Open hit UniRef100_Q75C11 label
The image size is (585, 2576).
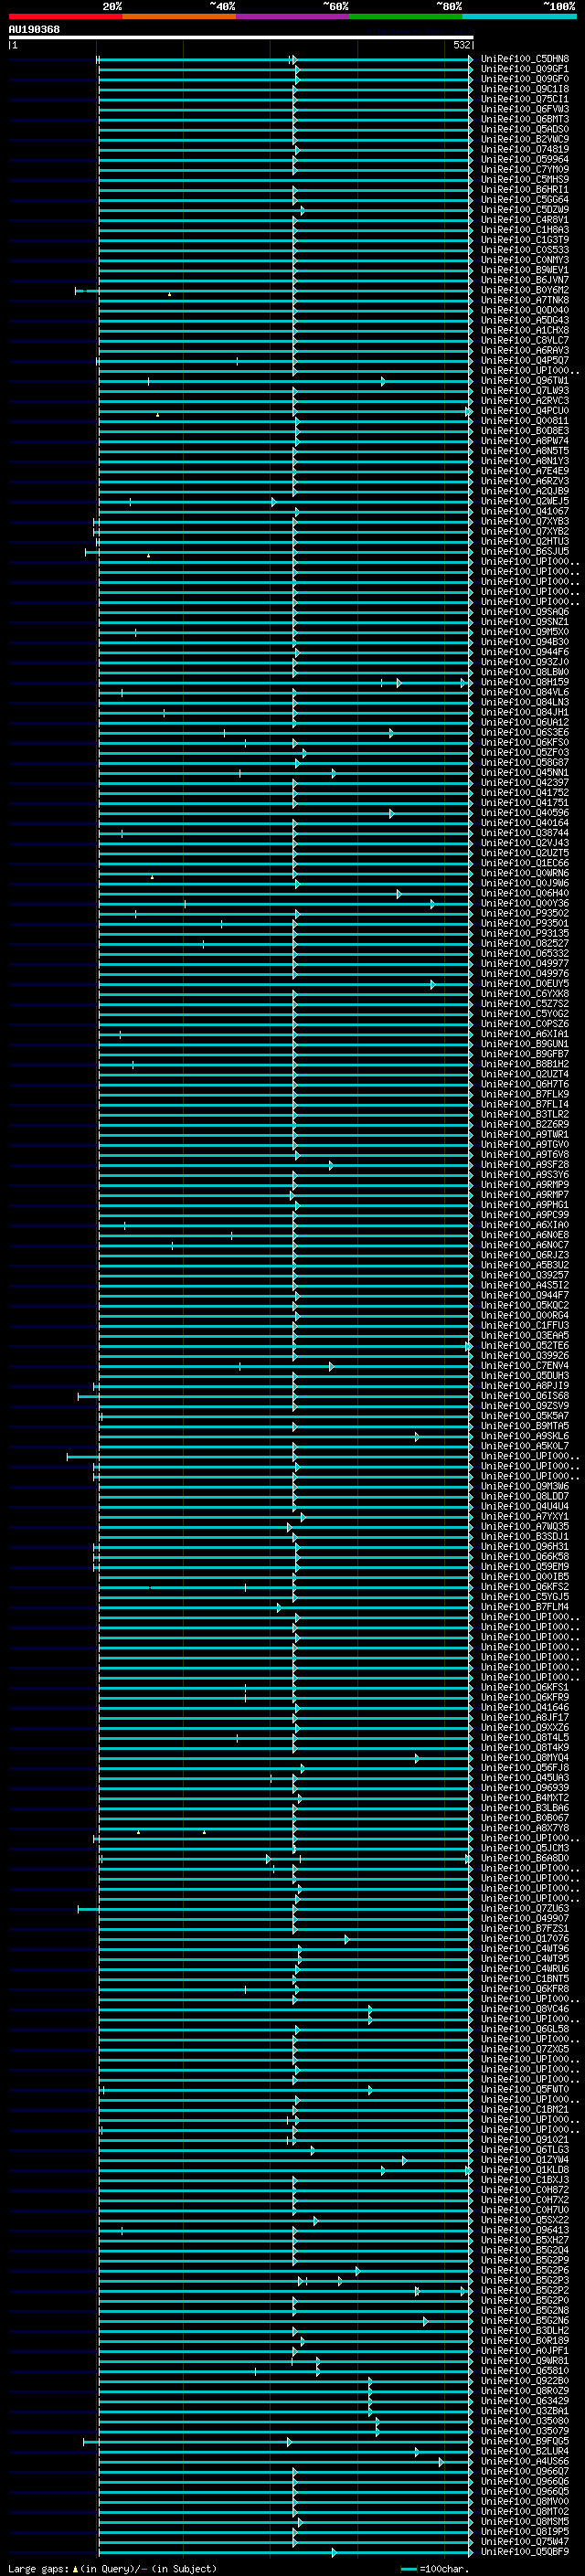coord(525,99)
